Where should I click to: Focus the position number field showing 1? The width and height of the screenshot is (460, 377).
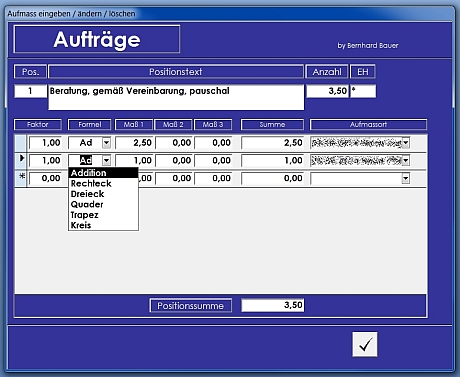[x=30, y=91]
